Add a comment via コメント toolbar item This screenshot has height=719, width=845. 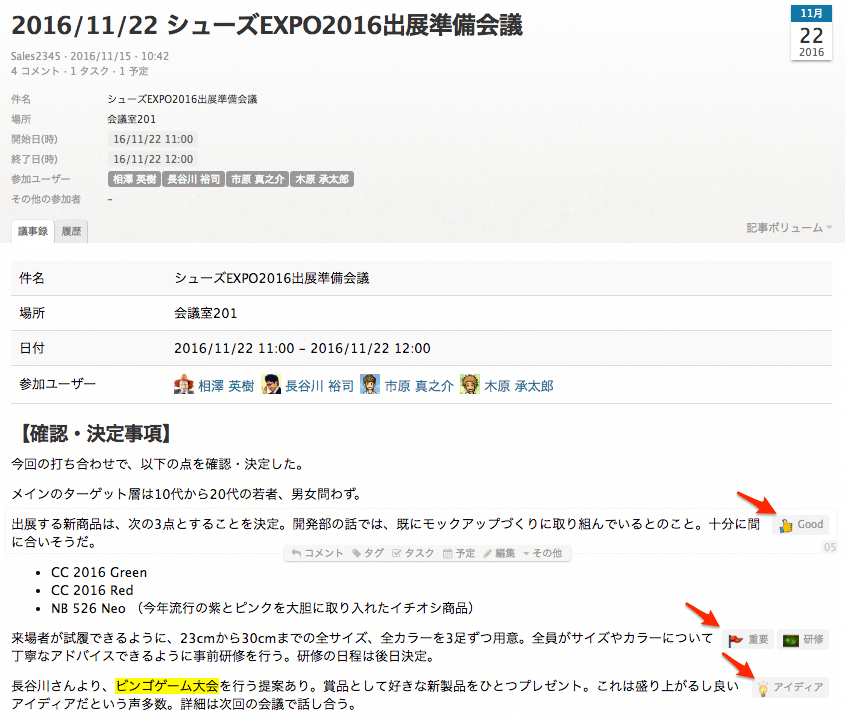click(317, 554)
